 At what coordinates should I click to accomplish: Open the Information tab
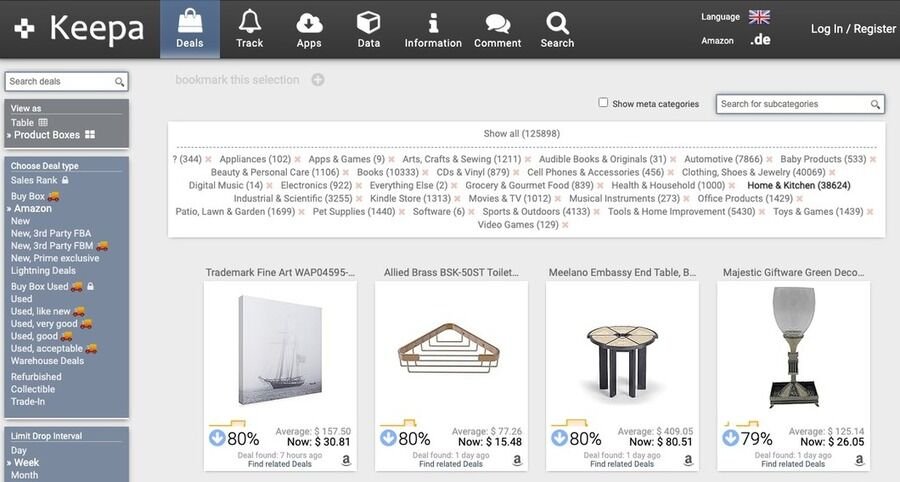click(x=433, y=29)
